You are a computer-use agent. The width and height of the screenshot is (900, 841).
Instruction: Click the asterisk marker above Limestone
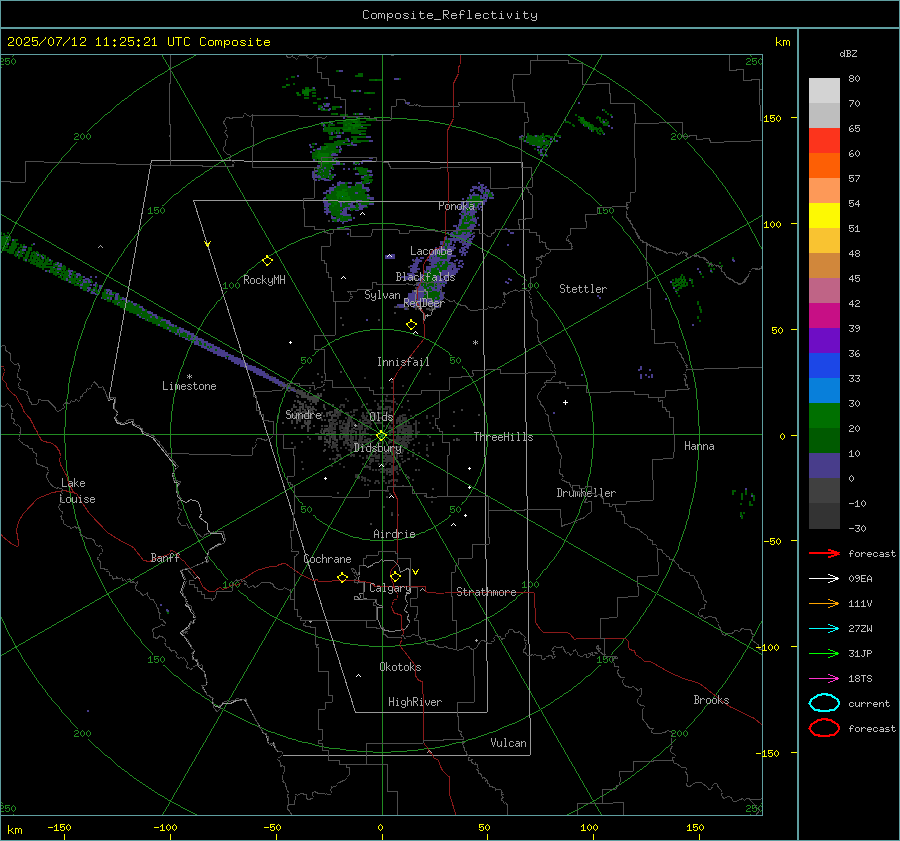pos(189,377)
